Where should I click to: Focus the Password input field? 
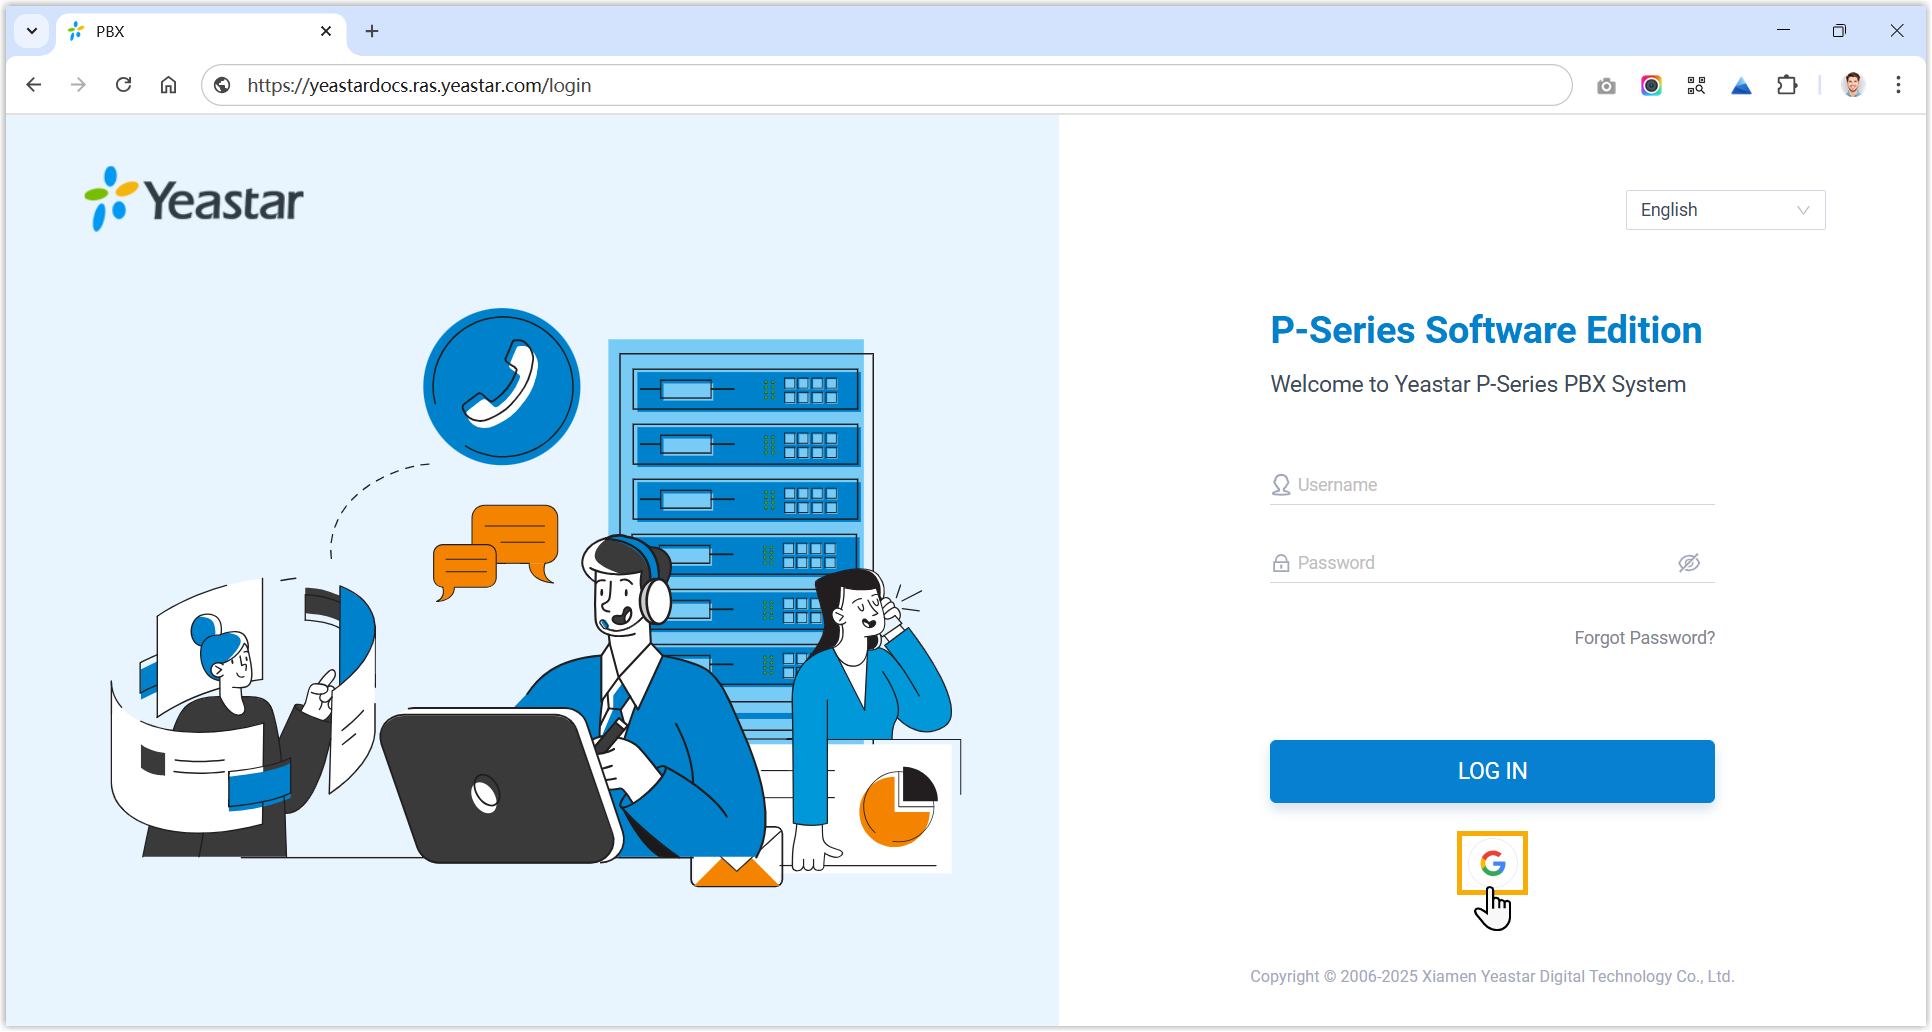[x=1480, y=563]
